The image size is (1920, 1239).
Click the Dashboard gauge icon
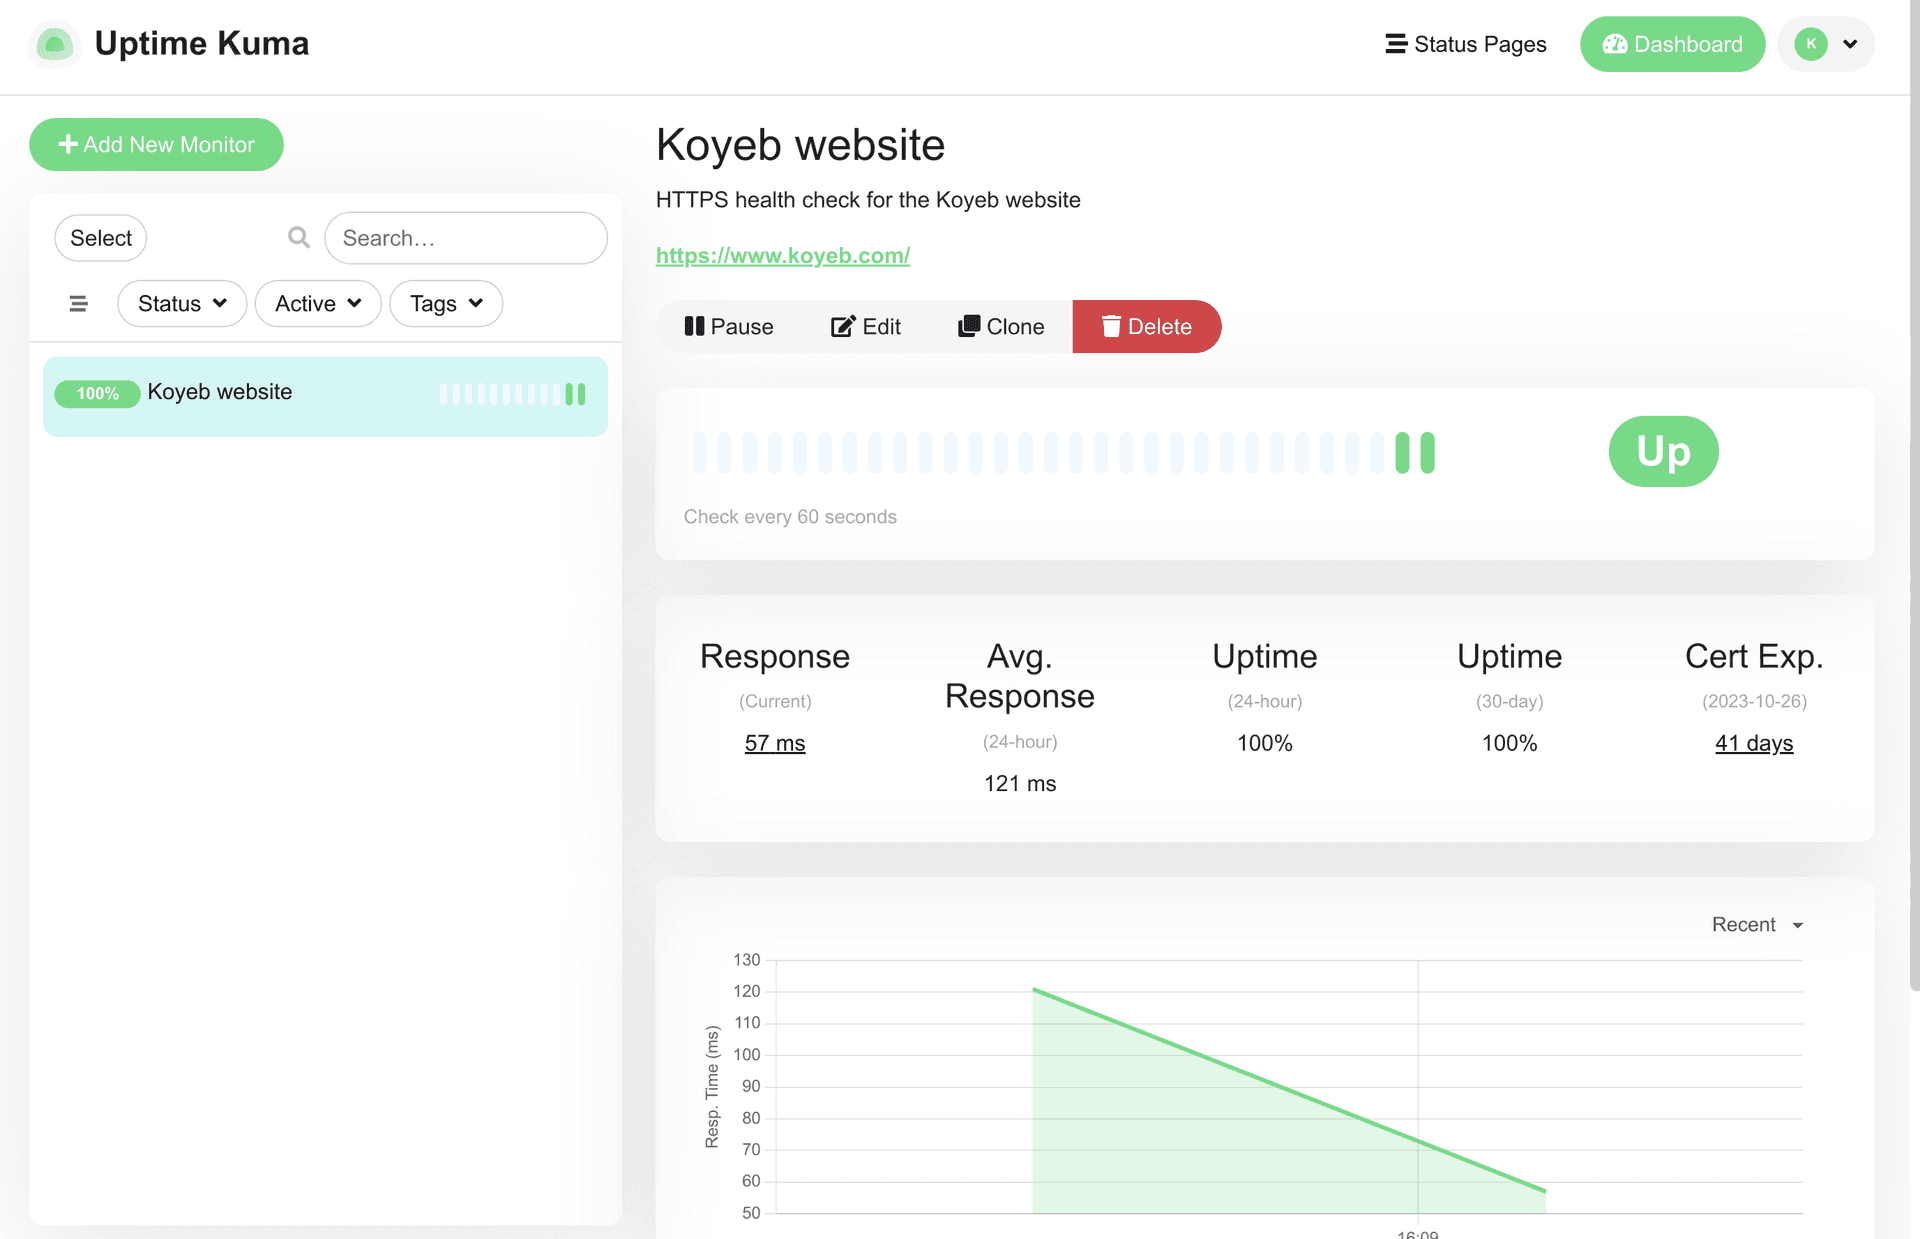[1616, 44]
